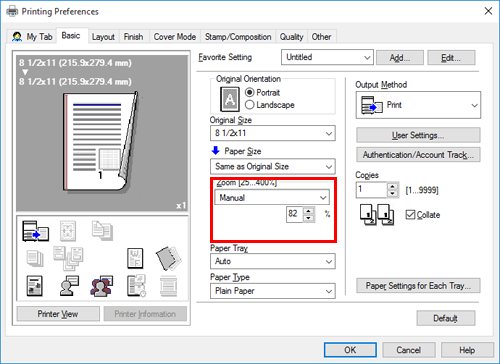Select the Landscape orientation radio button

(250, 105)
